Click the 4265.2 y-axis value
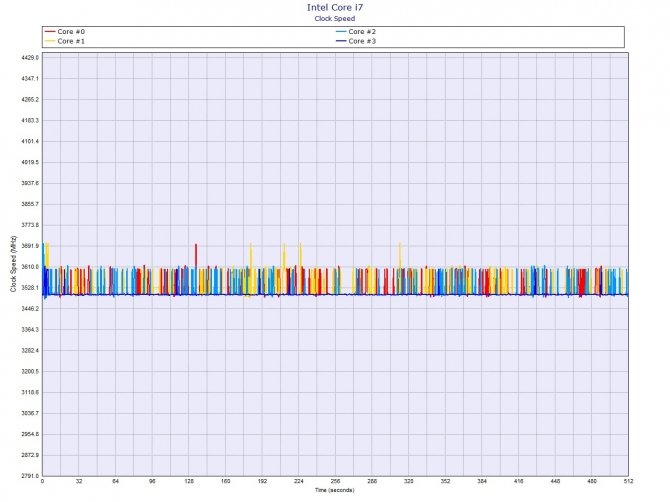670x502 pixels. click(x=30, y=100)
